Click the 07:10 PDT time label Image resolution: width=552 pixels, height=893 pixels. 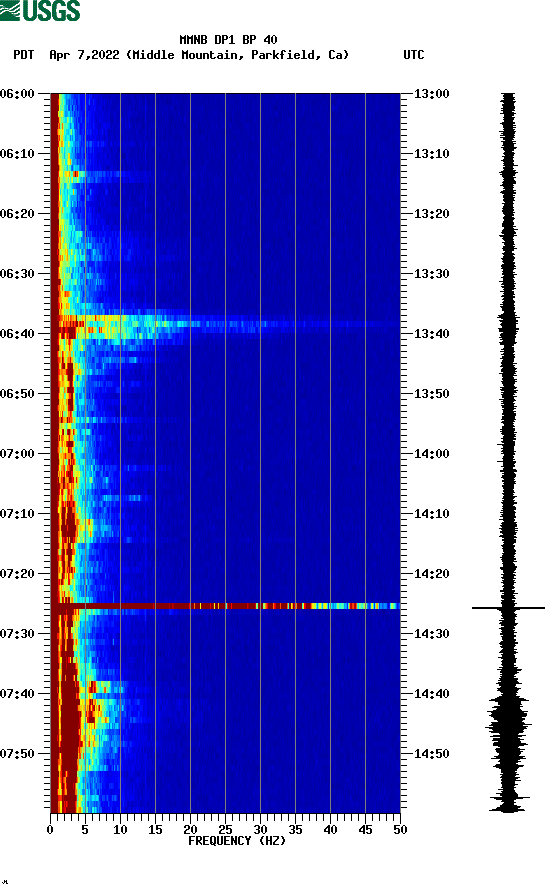17,514
